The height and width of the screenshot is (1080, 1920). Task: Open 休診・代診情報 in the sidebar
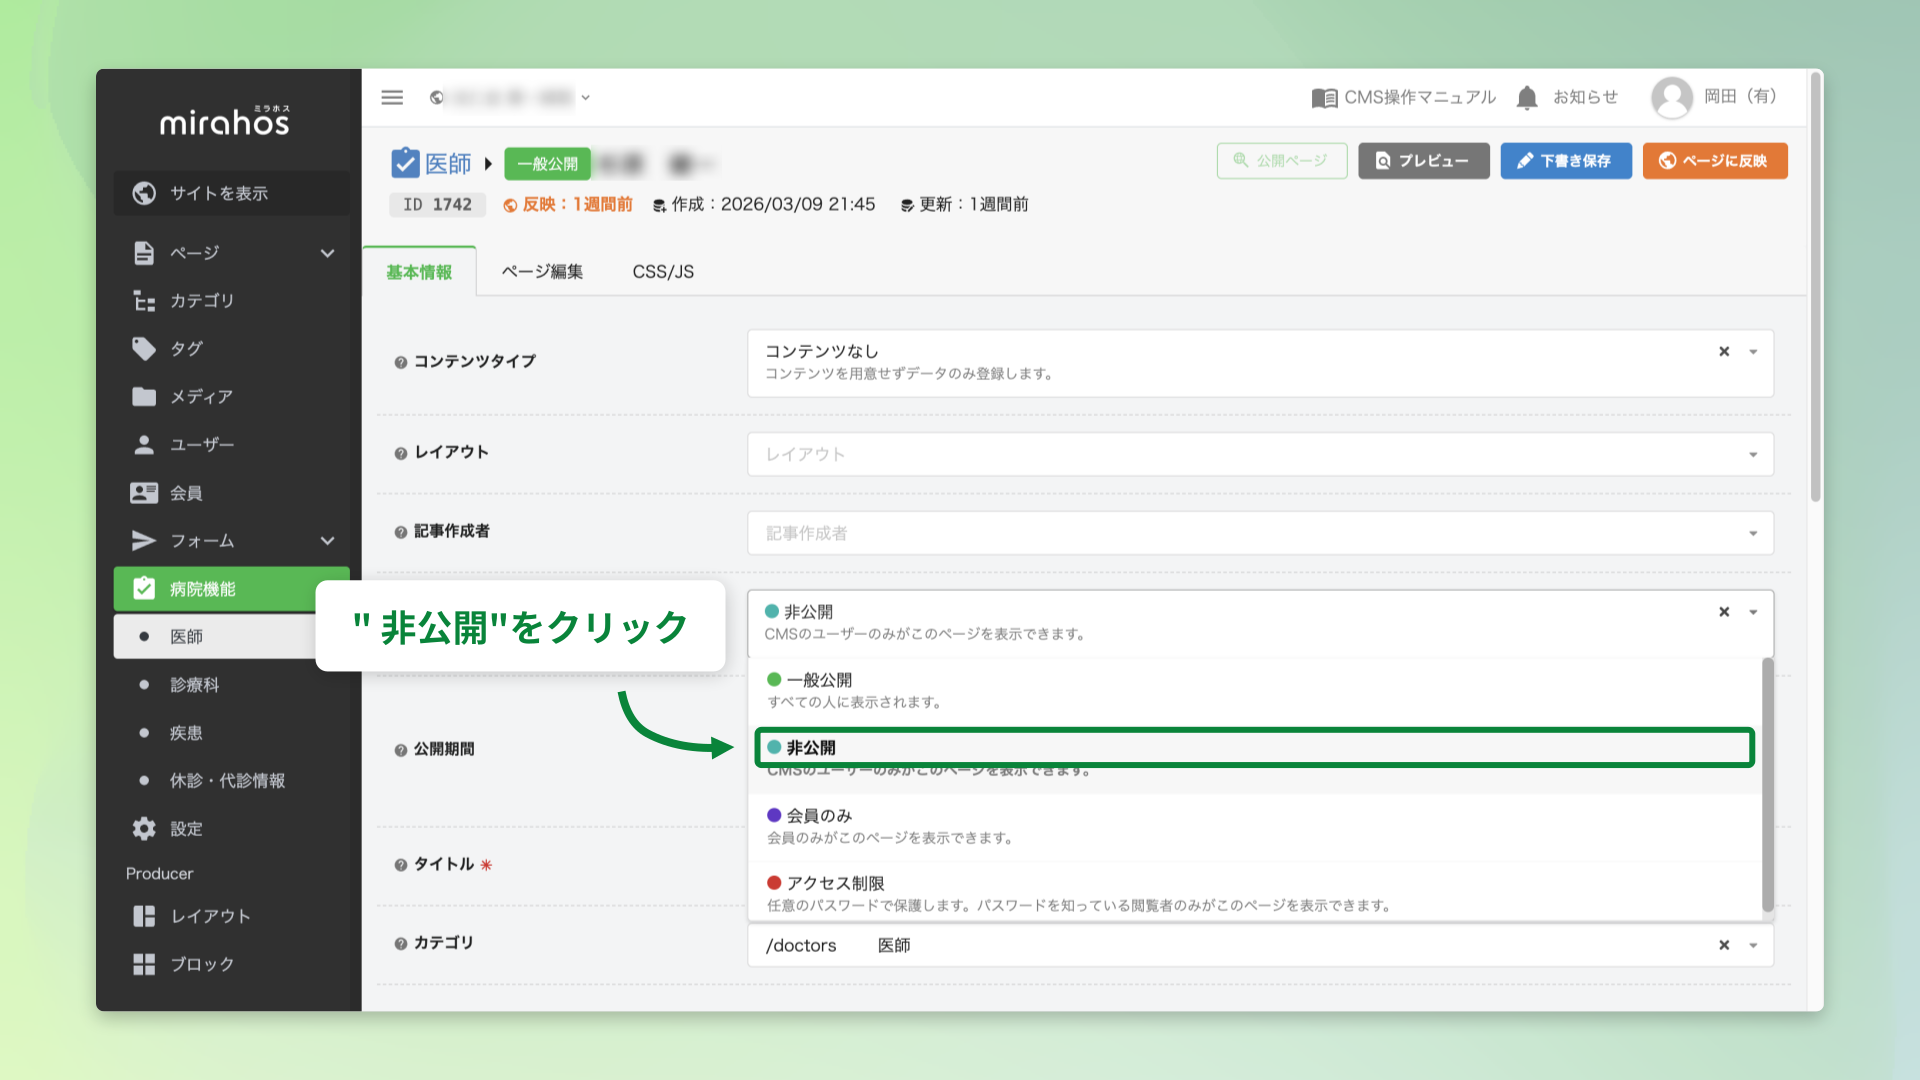(228, 781)
